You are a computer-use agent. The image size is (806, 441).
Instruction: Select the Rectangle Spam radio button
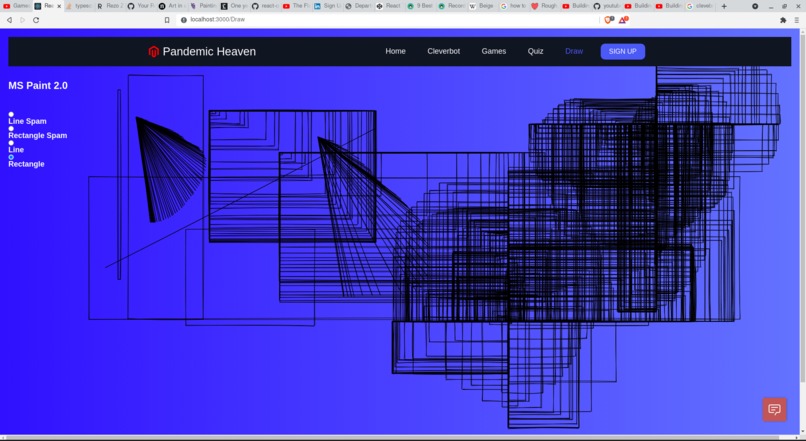(x=11, y=128)
